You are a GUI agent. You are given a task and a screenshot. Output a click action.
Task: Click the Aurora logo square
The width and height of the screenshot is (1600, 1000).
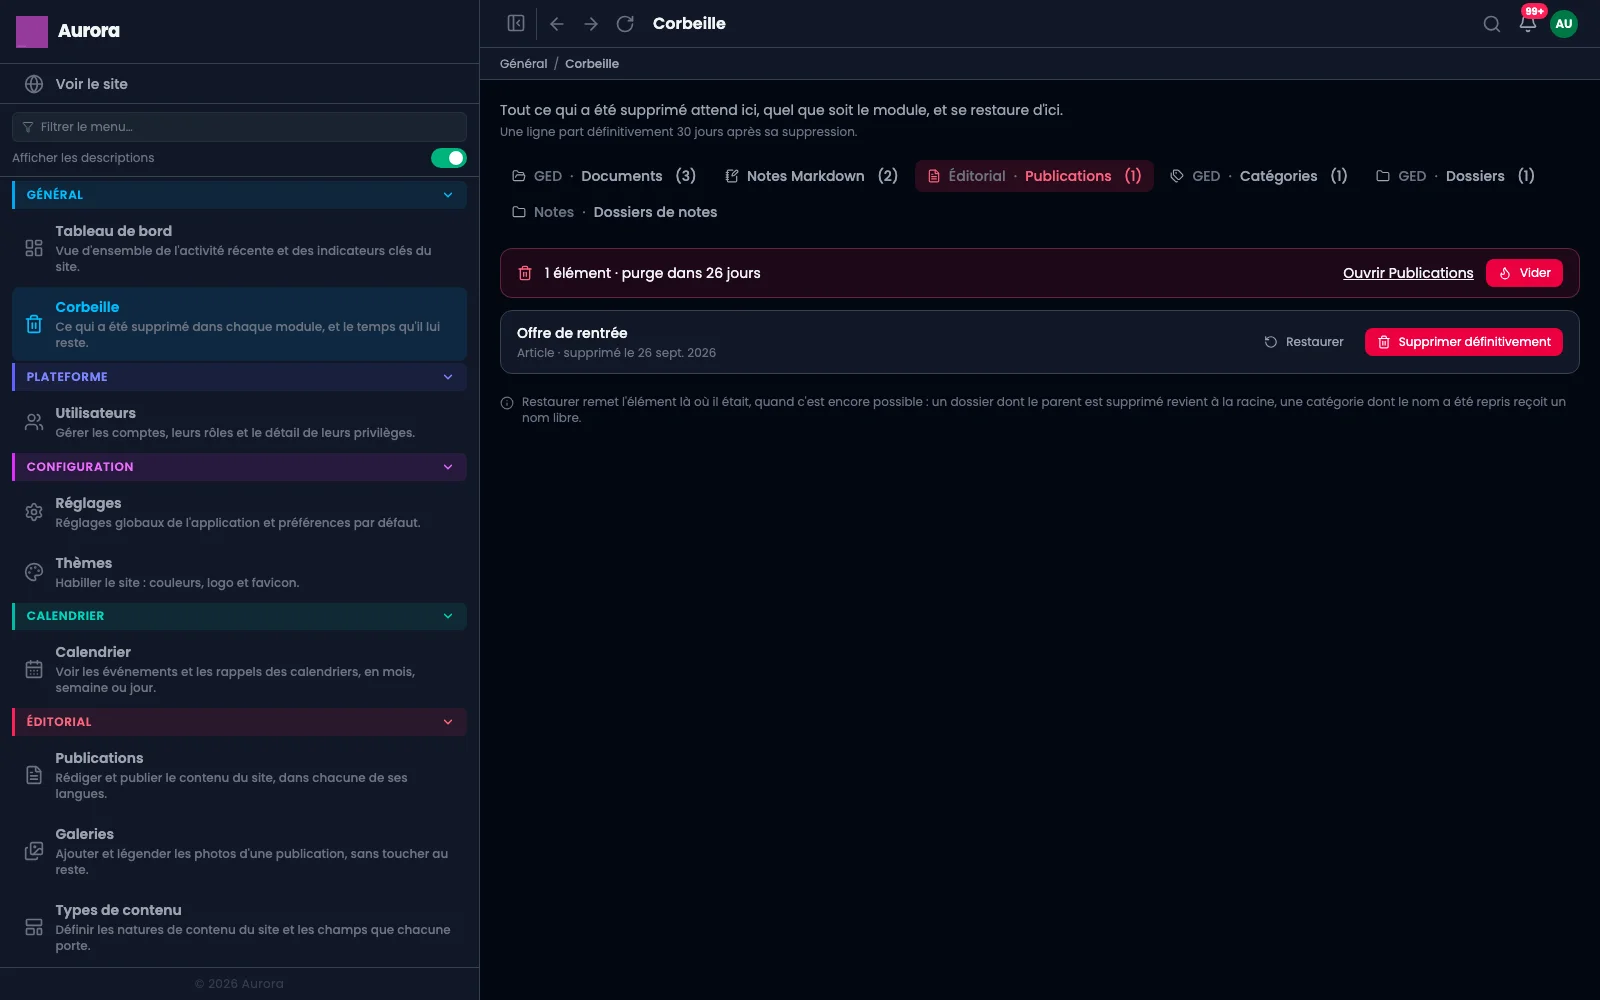[32, 31]
